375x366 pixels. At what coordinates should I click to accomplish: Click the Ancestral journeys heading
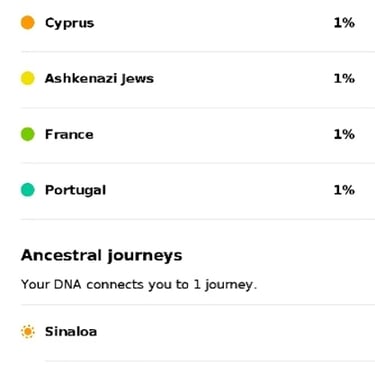102,256
